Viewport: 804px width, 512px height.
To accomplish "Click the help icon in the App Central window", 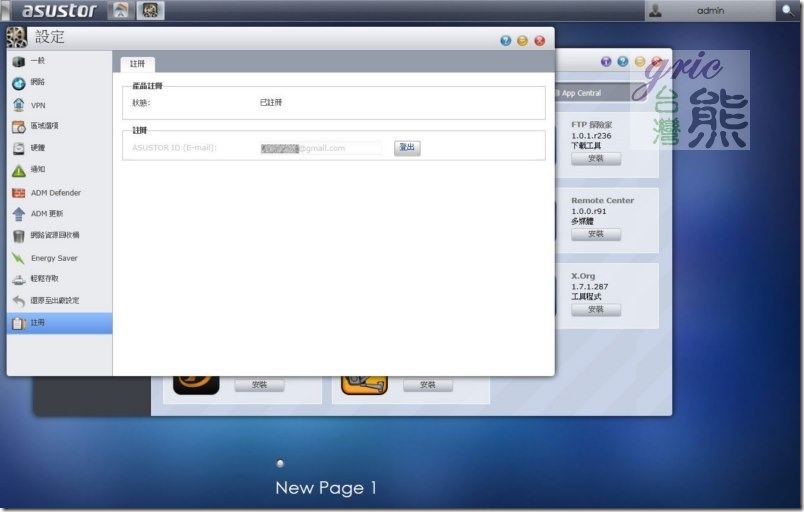I will point(623,62).
